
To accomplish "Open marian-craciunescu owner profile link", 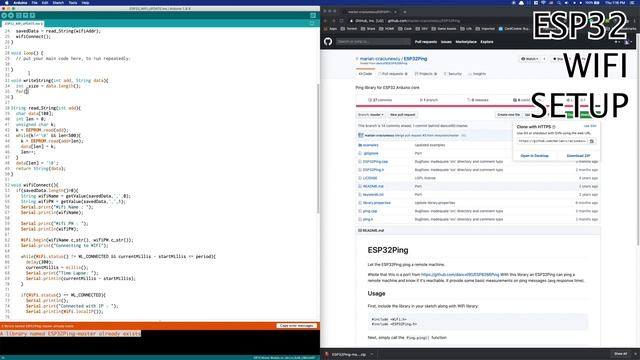I will 380,59.
